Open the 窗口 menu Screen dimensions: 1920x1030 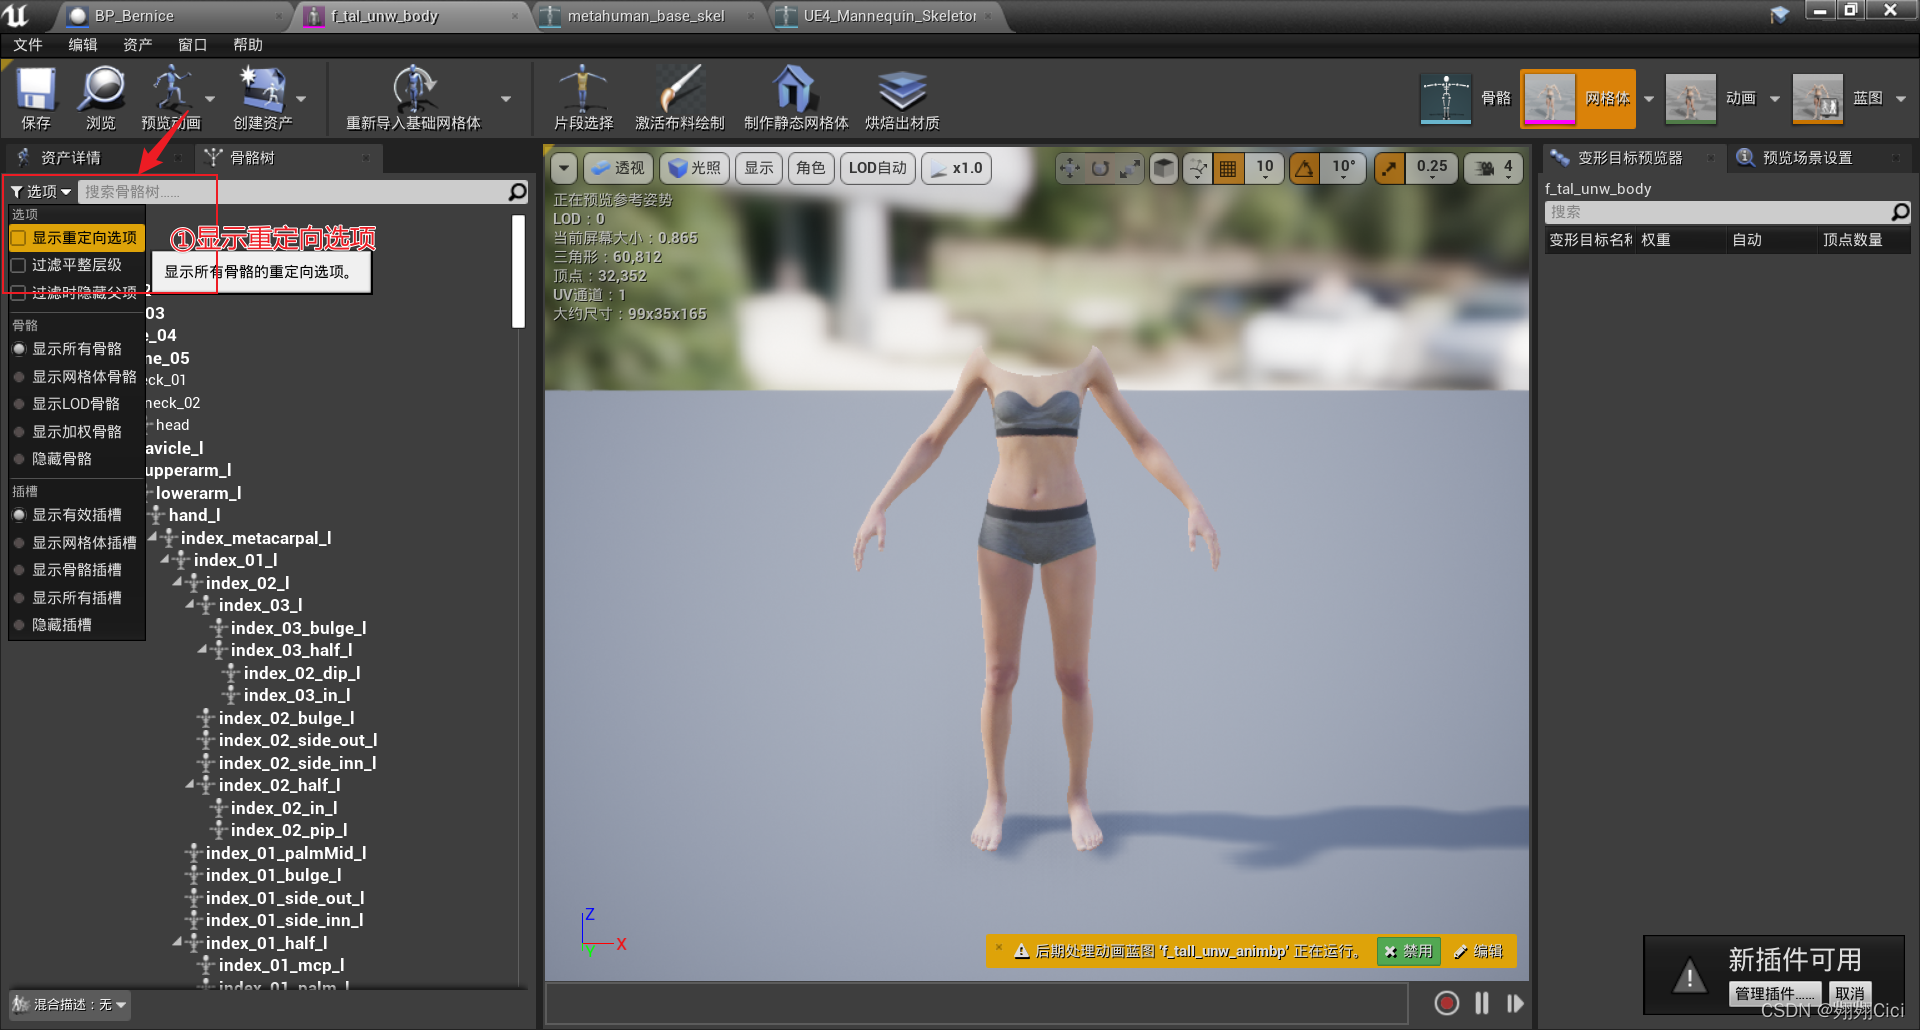(x=192, y=45)
